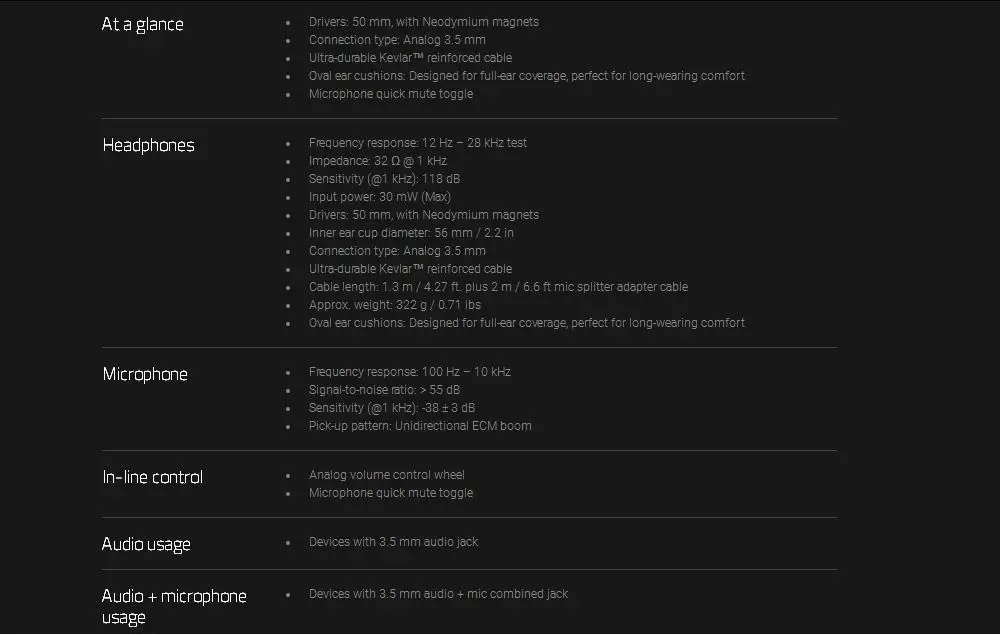Viewport: 1000px width, 635px height.
Task: Select the Impedance 32 Ω specification line
Action: click(x=377, y=161)
